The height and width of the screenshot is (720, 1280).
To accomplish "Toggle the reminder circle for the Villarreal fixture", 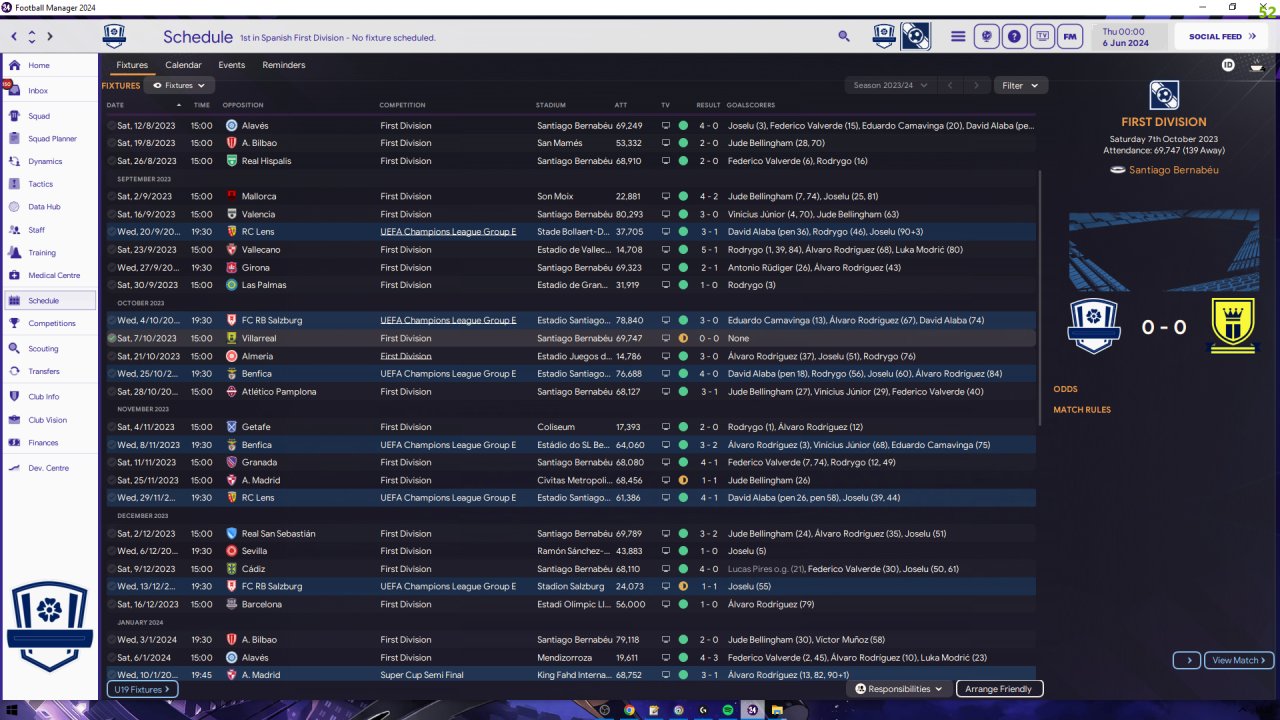I will [x=112, y=338].
